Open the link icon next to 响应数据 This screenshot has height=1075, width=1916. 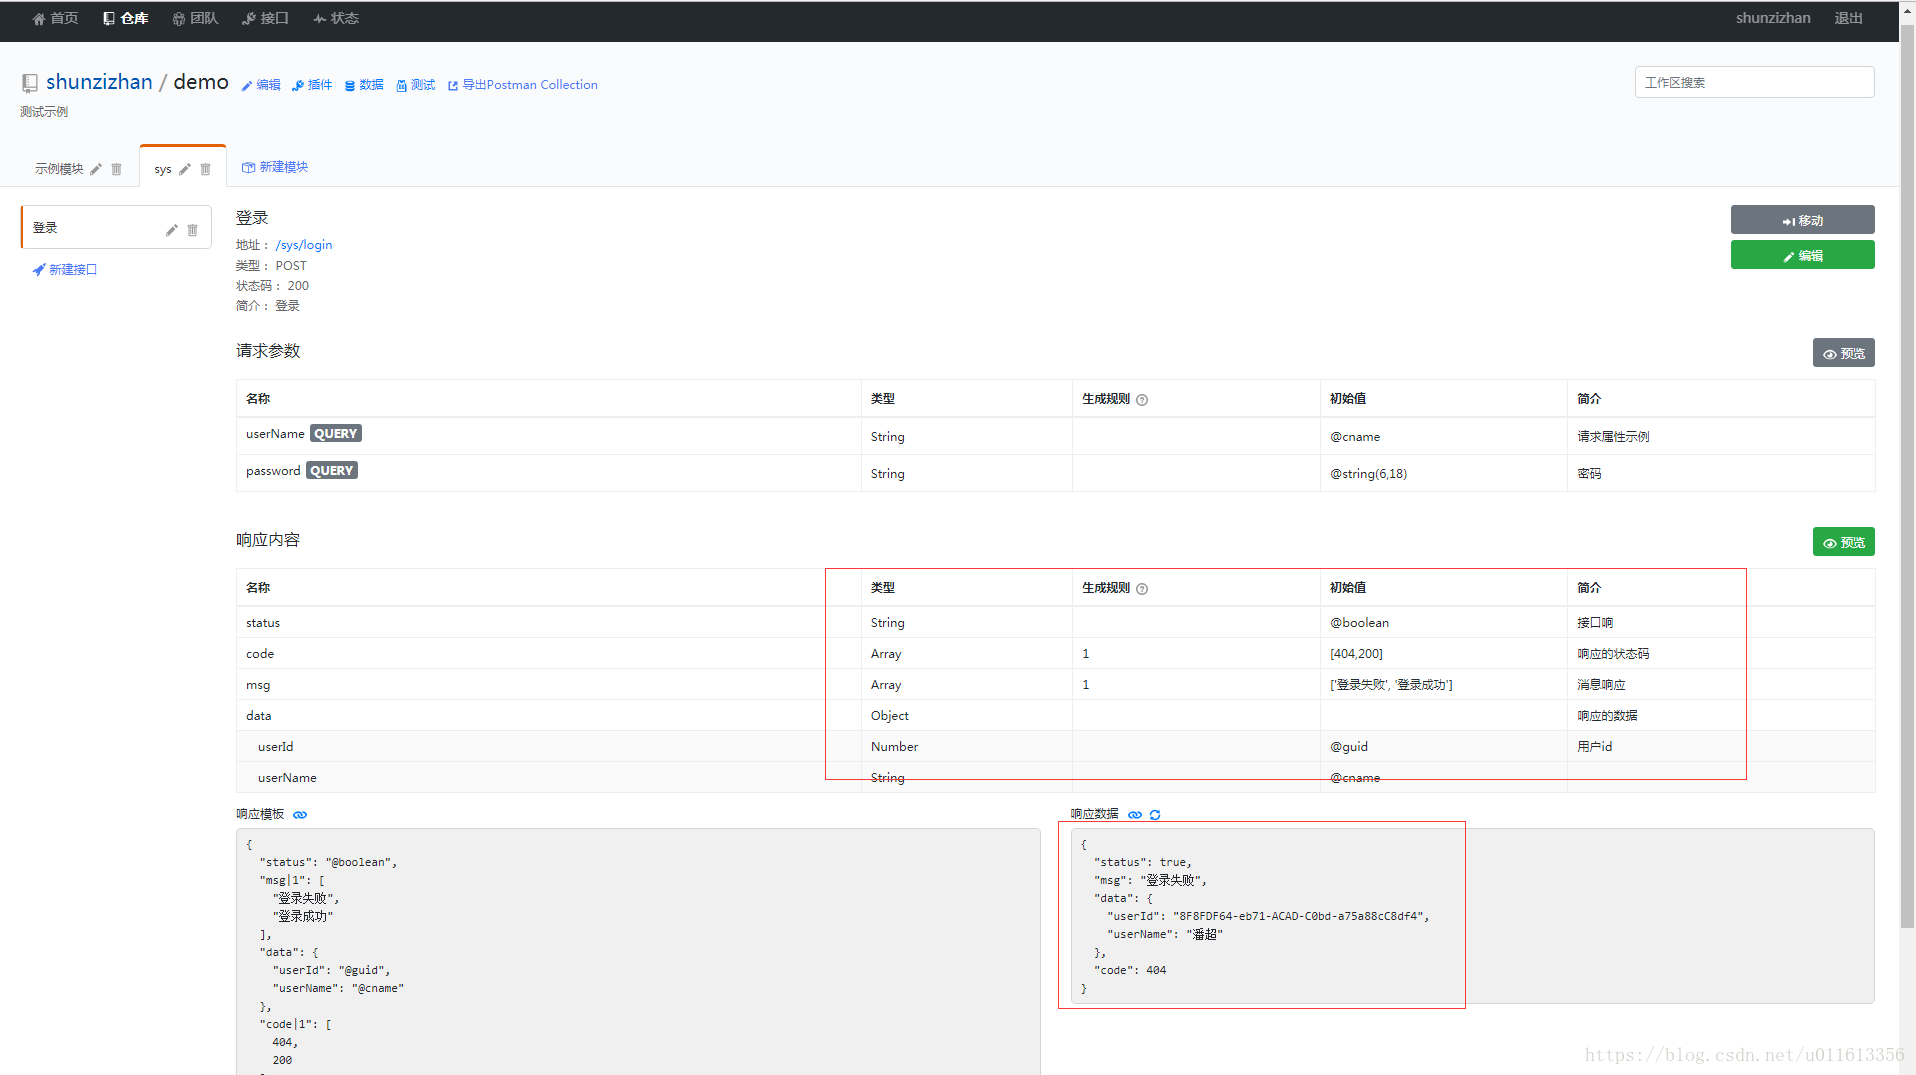click(1135, 815)
